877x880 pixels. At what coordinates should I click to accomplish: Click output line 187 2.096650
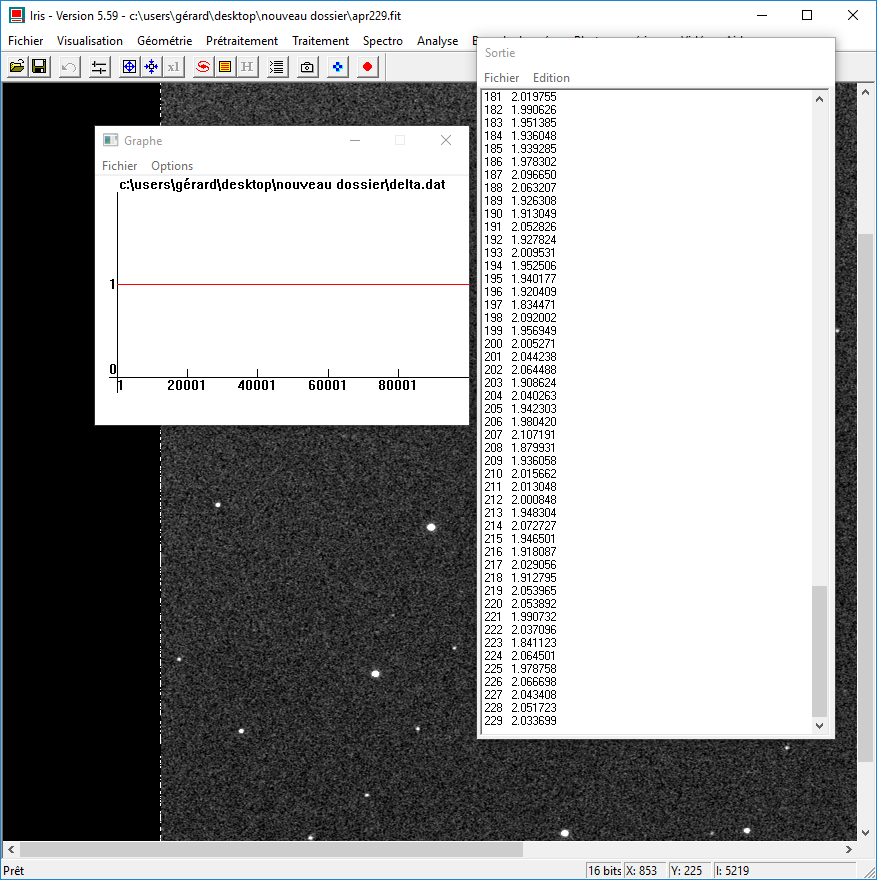point(520,175)
